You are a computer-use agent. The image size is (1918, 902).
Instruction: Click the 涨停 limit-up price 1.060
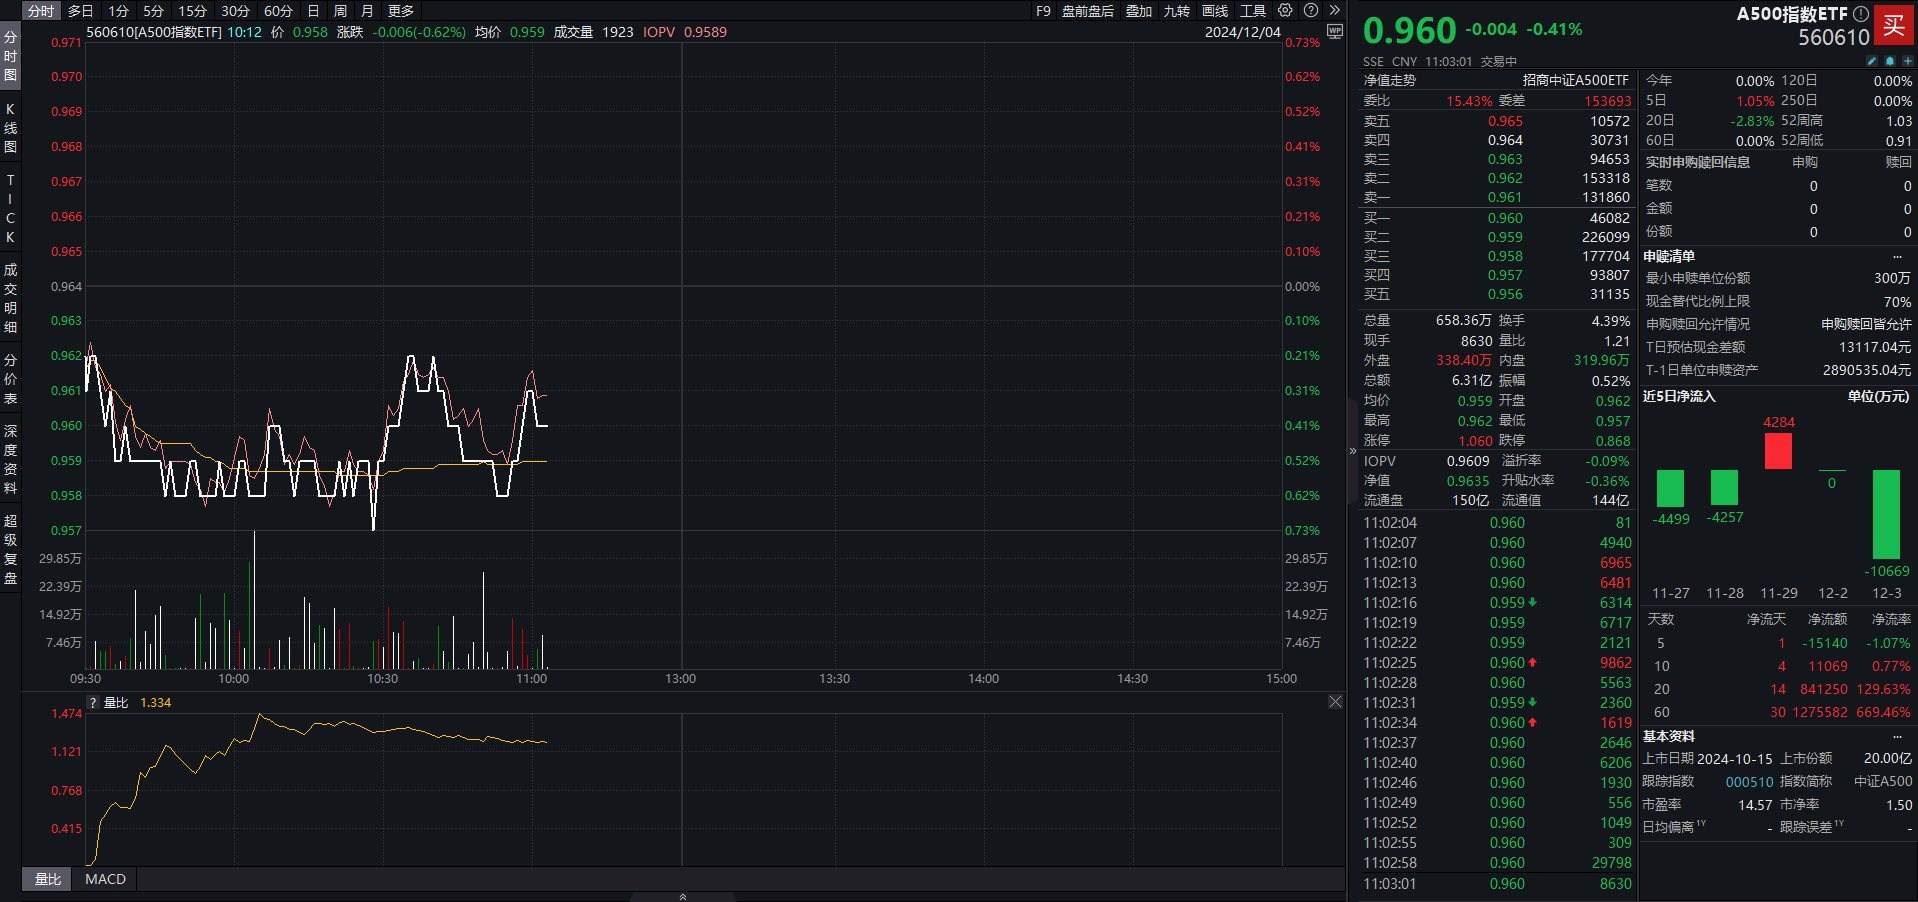[1475, 441]
